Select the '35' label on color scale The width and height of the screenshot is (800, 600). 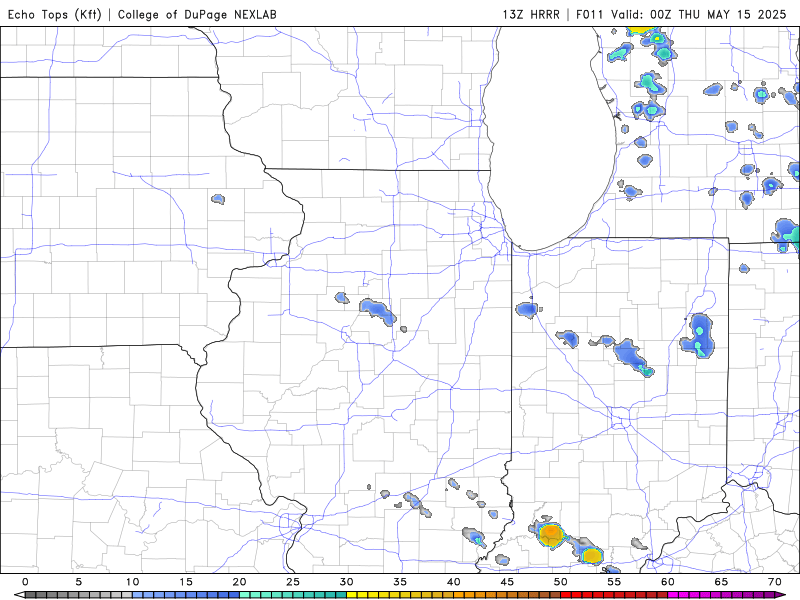(x=400, y=582)
